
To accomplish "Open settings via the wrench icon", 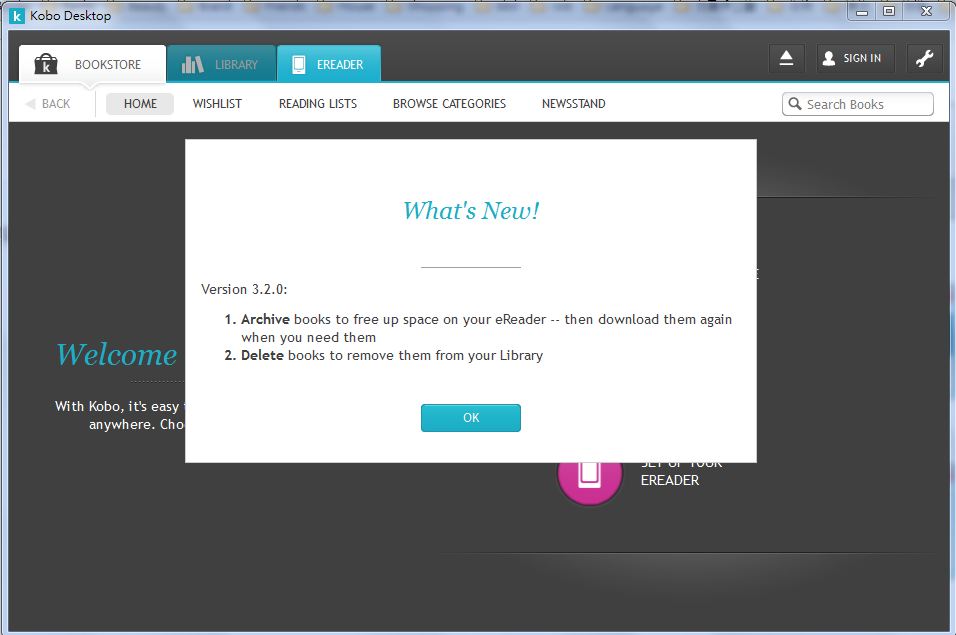I will [x=924, y=58].
